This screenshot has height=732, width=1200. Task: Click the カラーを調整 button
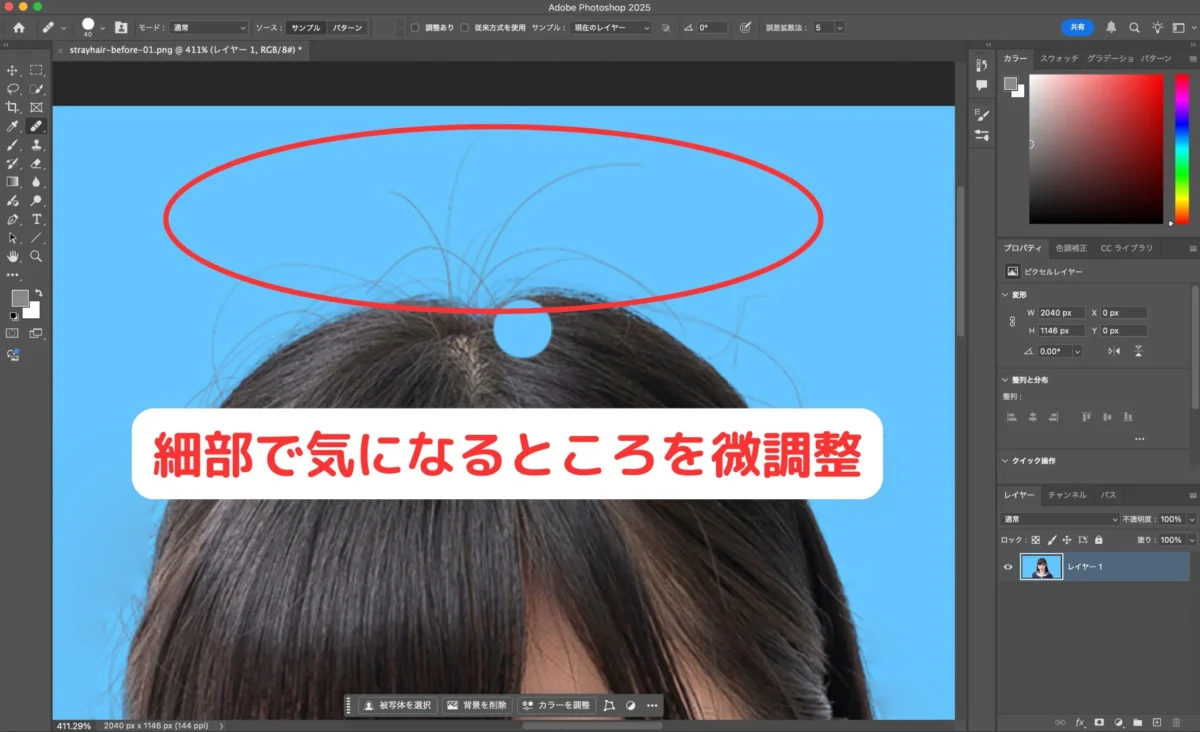[x=557, y=705]
